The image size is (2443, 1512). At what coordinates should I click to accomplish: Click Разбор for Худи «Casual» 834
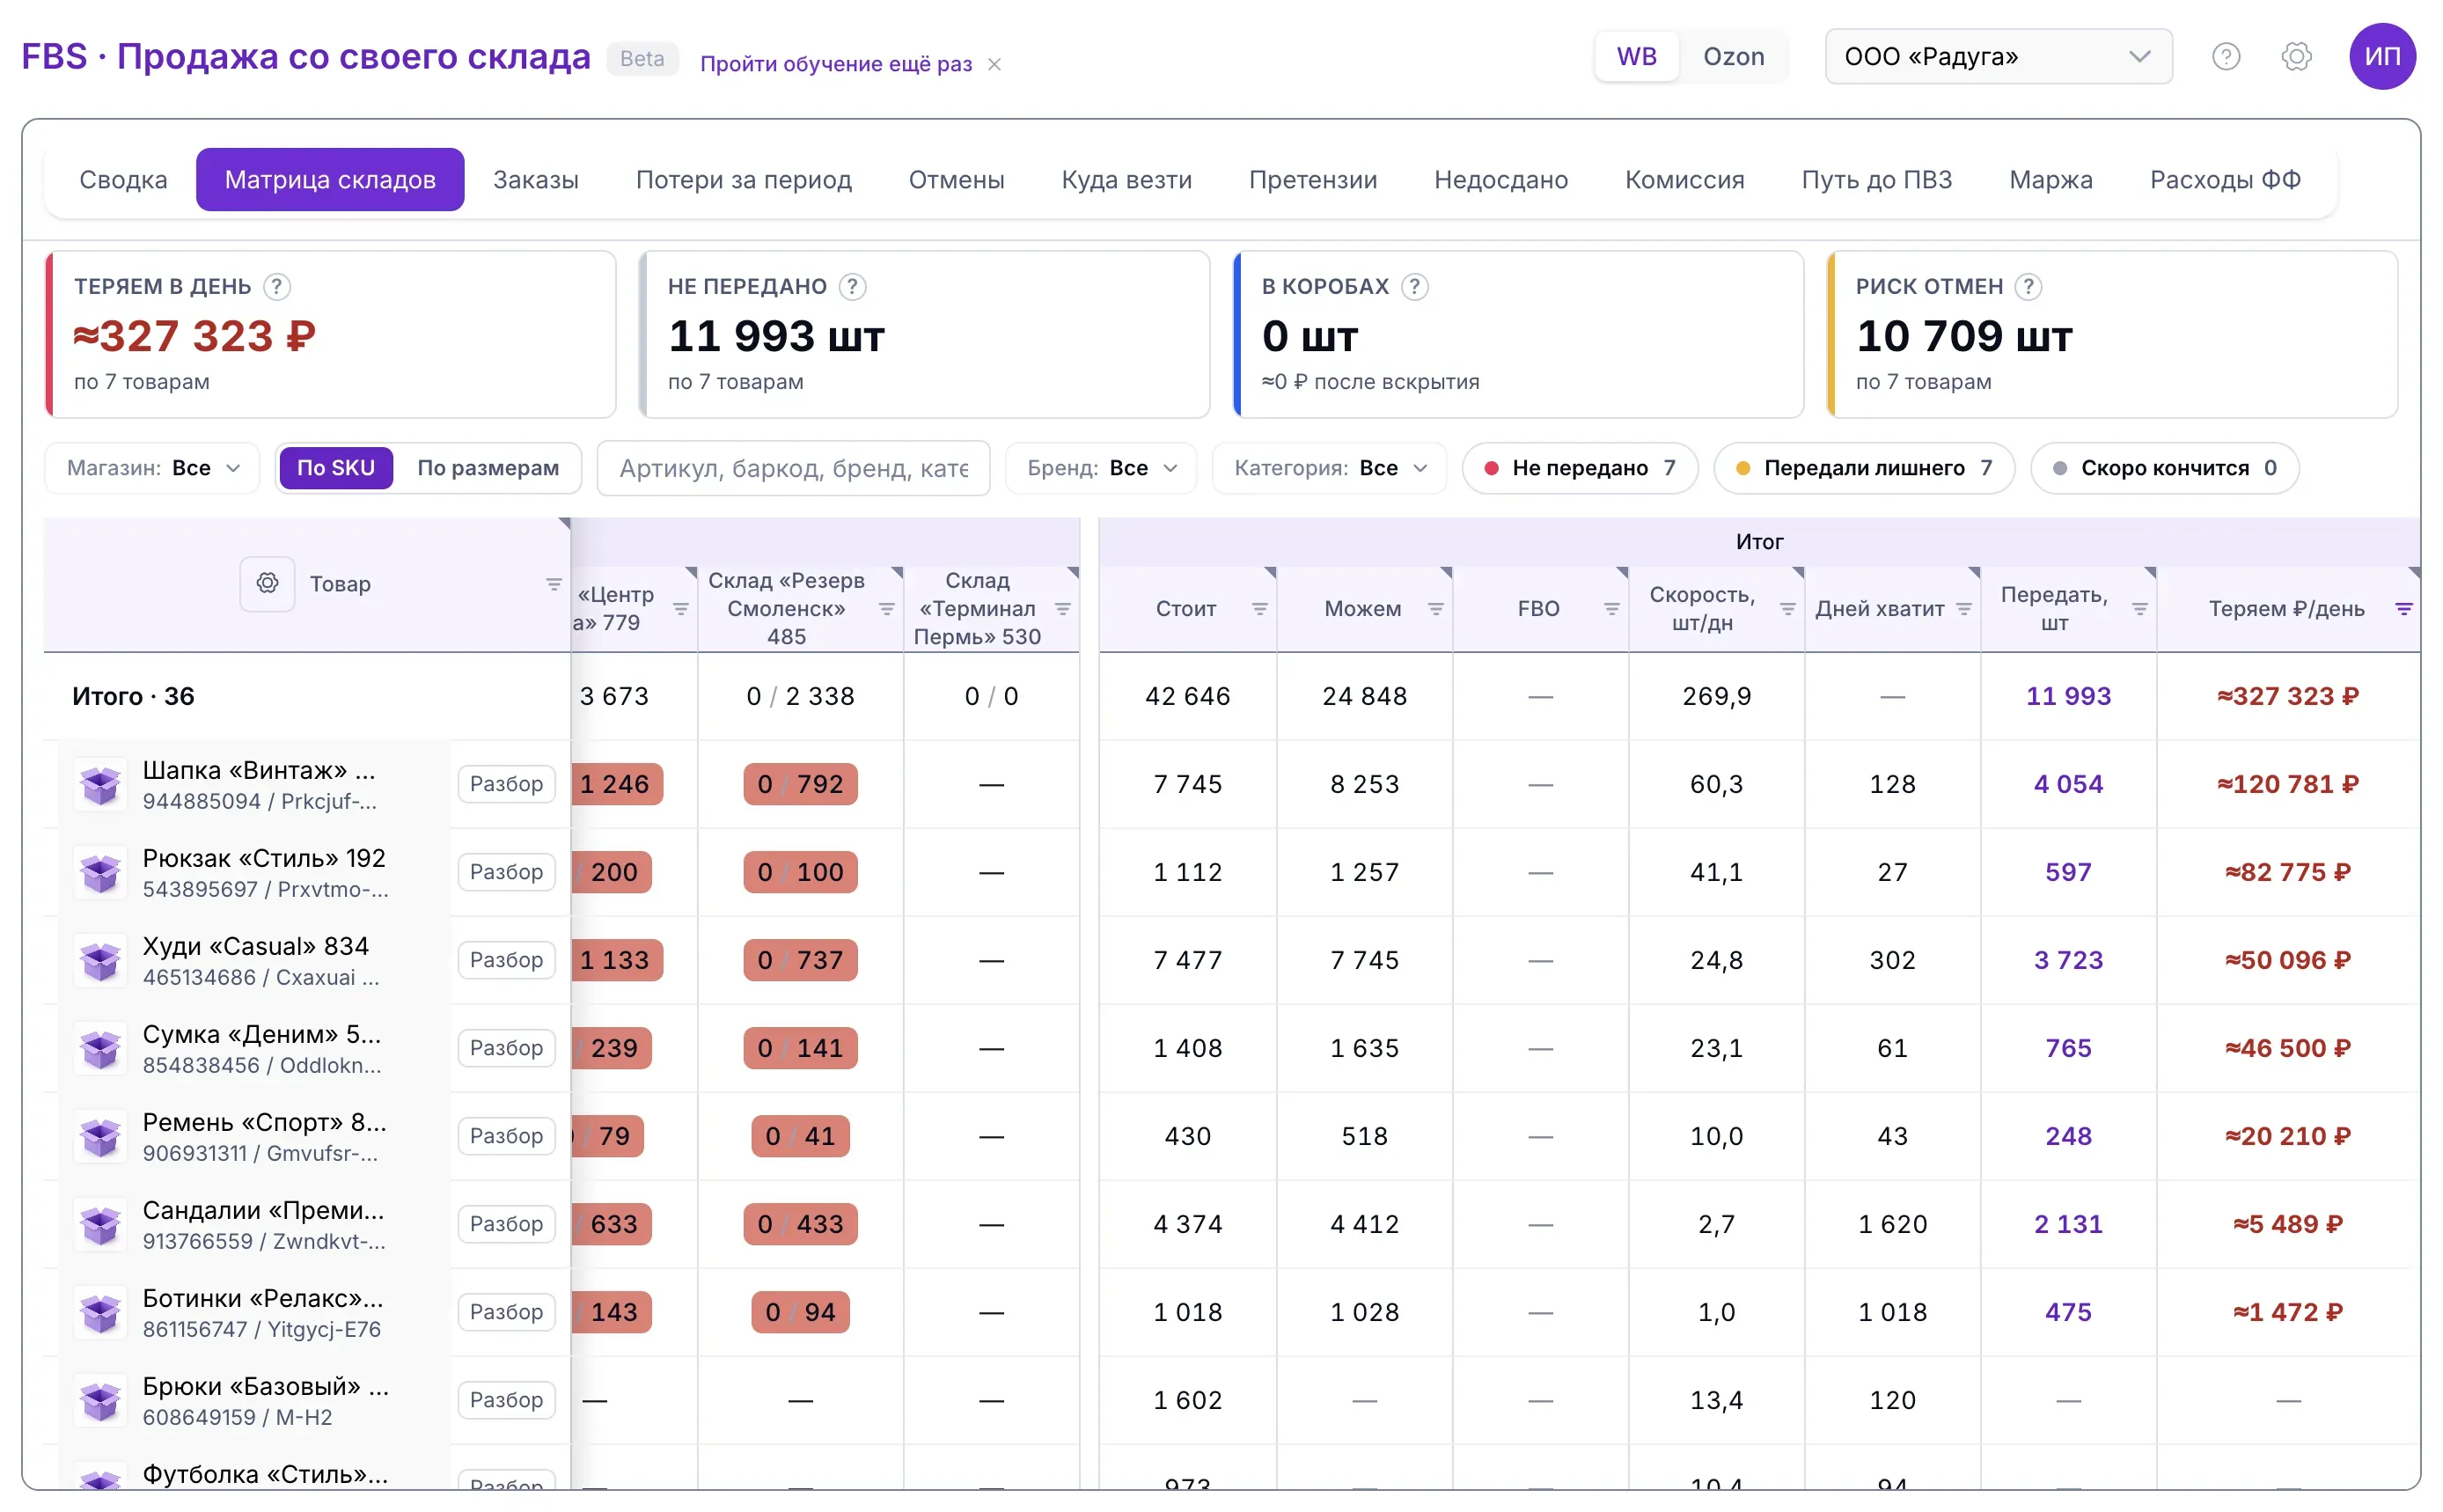tap(507, 960)
